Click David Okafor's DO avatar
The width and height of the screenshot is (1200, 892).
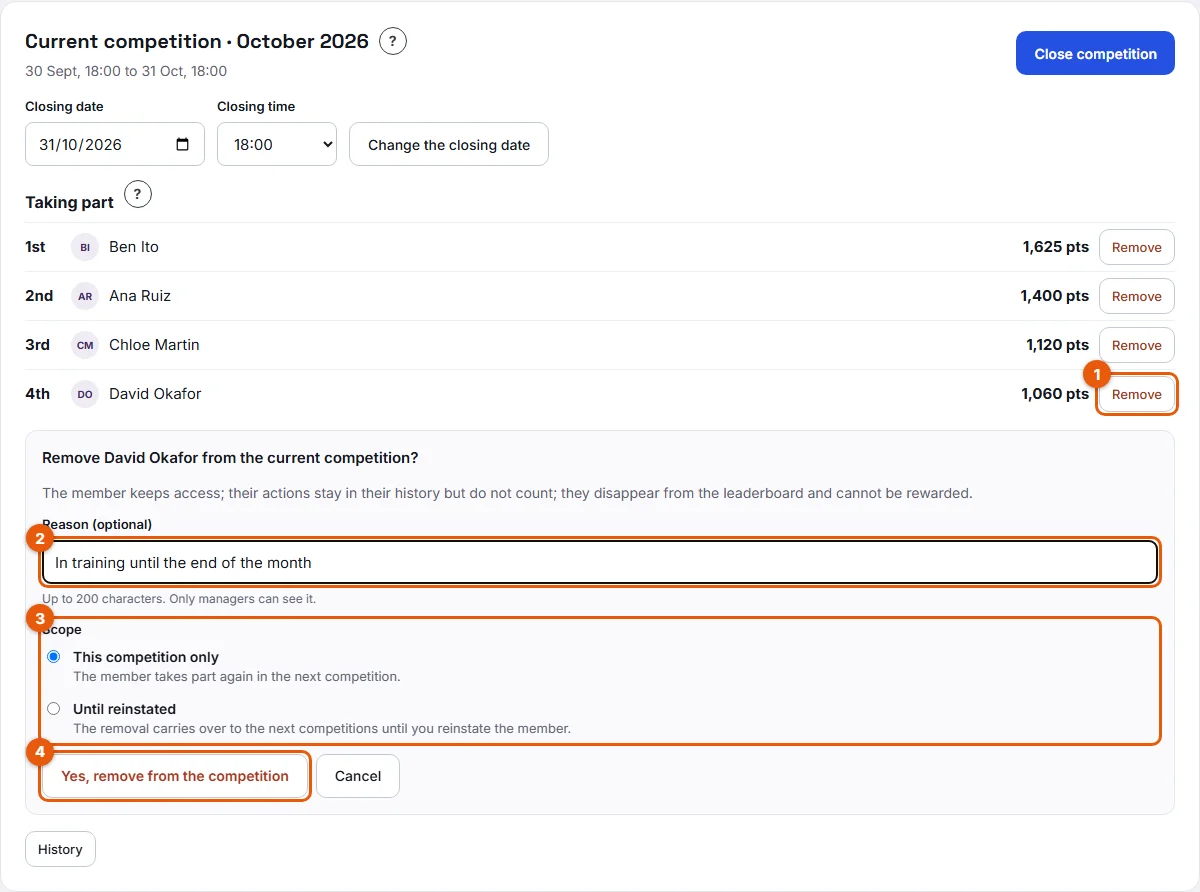(85, 394)
